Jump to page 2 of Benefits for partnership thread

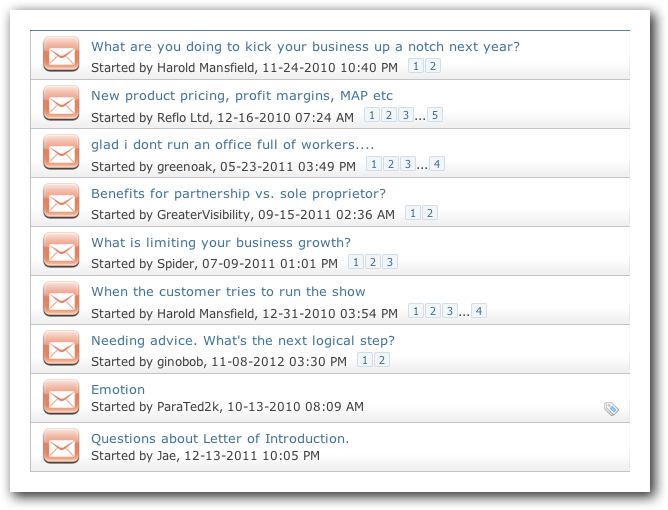[430, 213]
